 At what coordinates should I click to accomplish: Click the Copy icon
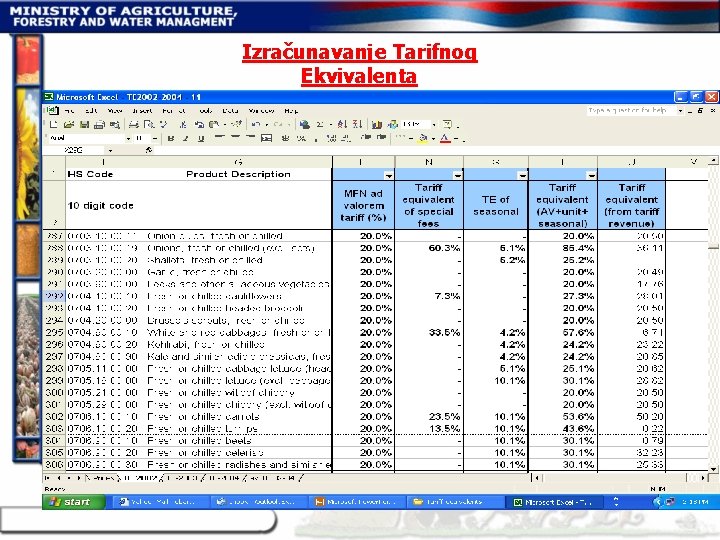(x=199, y=124)
